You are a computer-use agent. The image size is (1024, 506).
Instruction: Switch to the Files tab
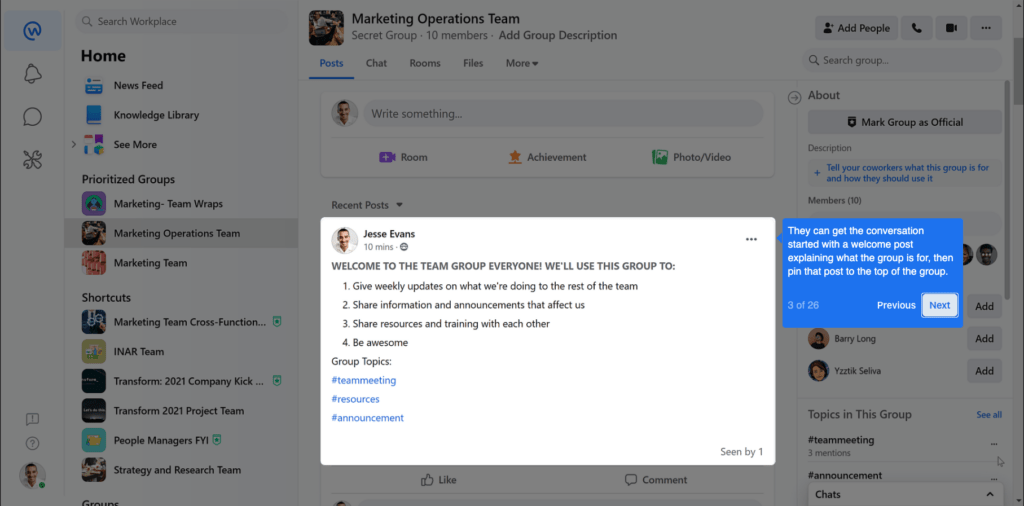tap(473, 63)
